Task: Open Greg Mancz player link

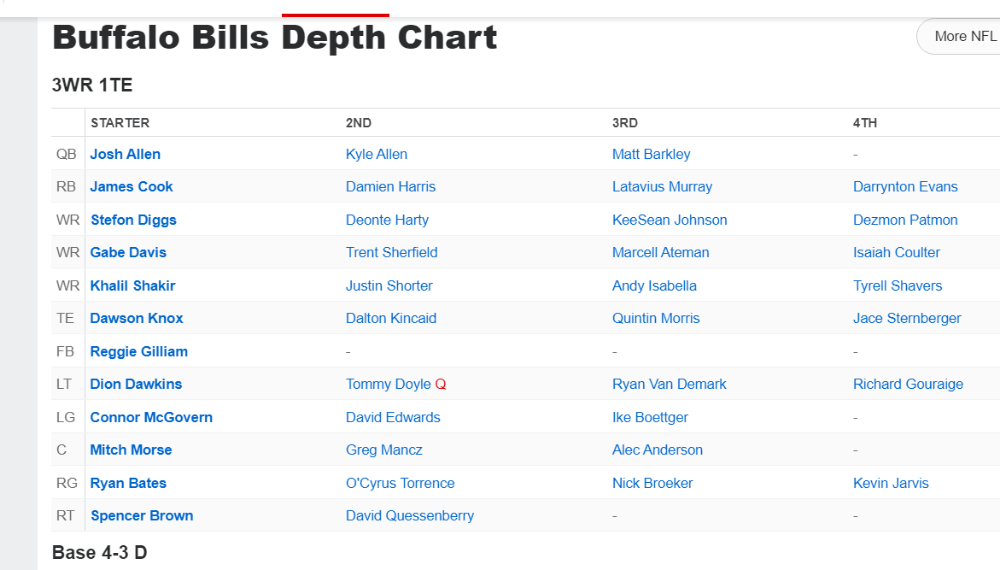Action: pyautogui.click(x=384, y=449)
